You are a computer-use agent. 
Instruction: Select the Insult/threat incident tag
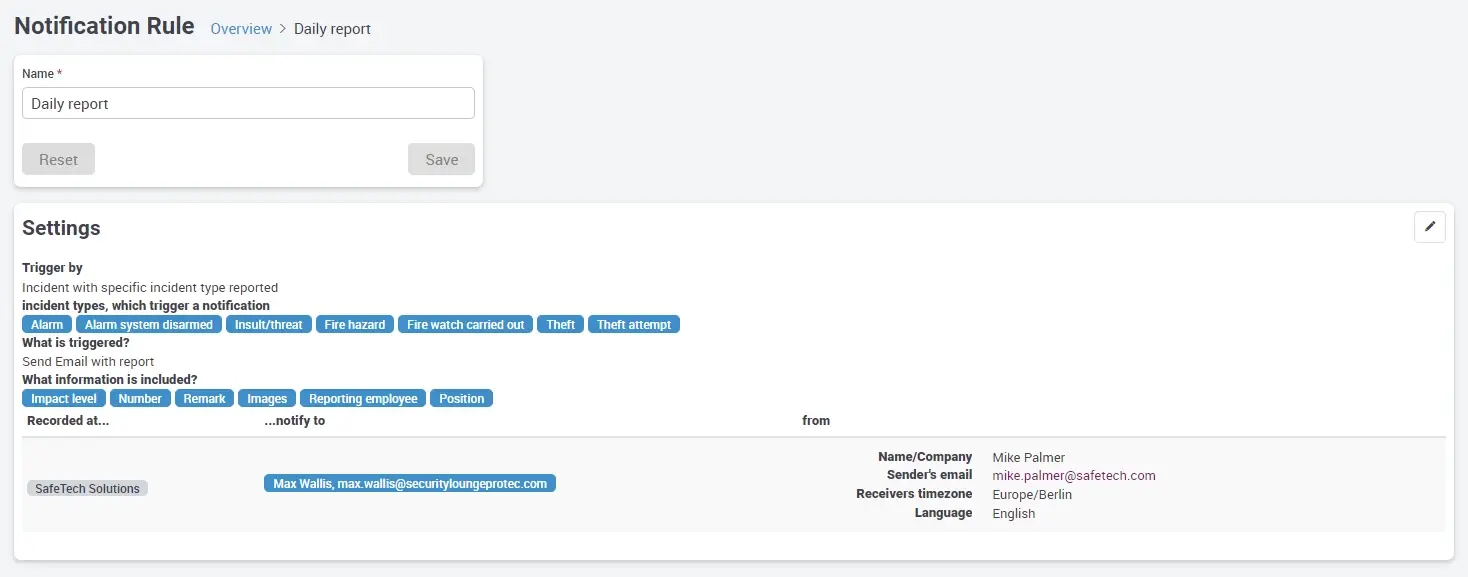pos(268,325)
